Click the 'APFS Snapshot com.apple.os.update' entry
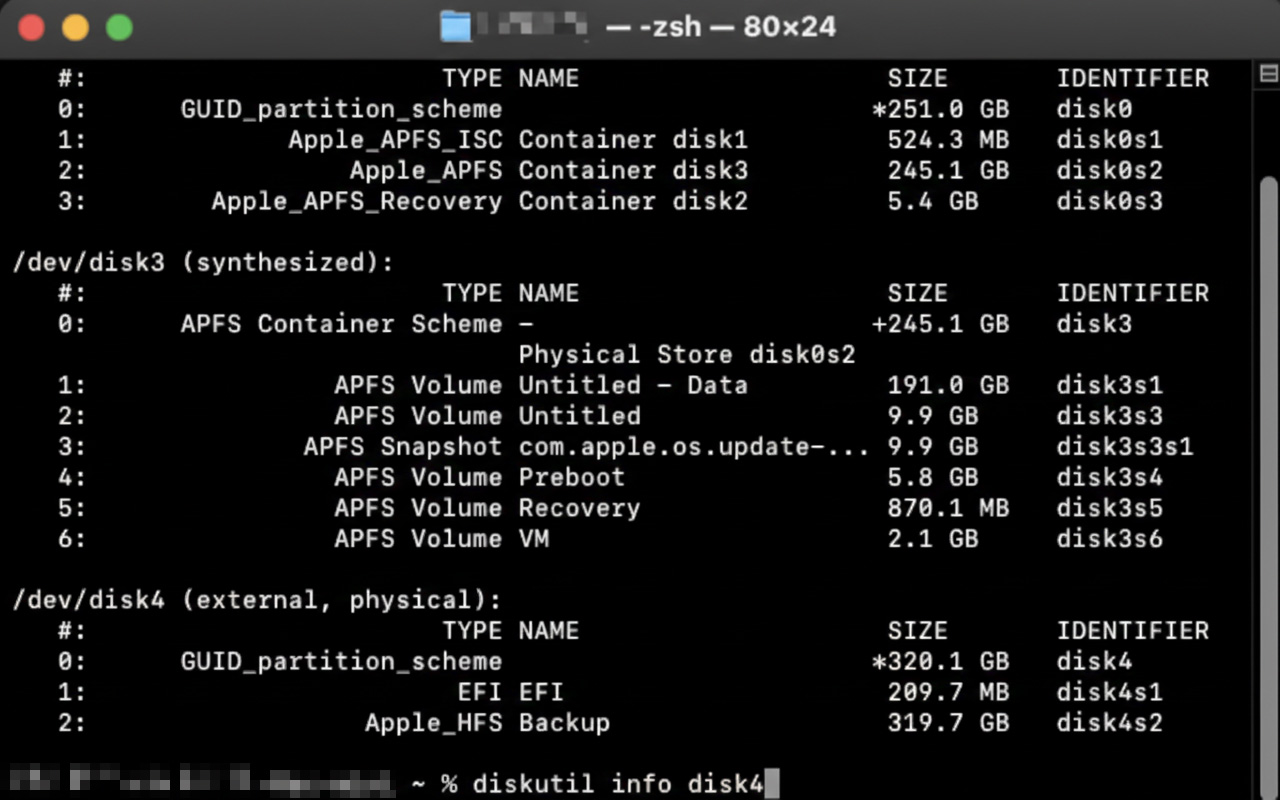This screenshot has height=800, width=1280. 580,447
